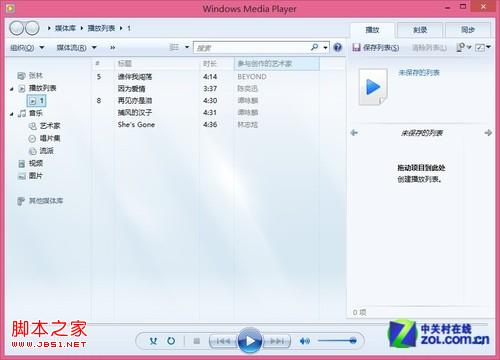Go to previous list with left arrow
500x360 pixels.
[354, 133]
